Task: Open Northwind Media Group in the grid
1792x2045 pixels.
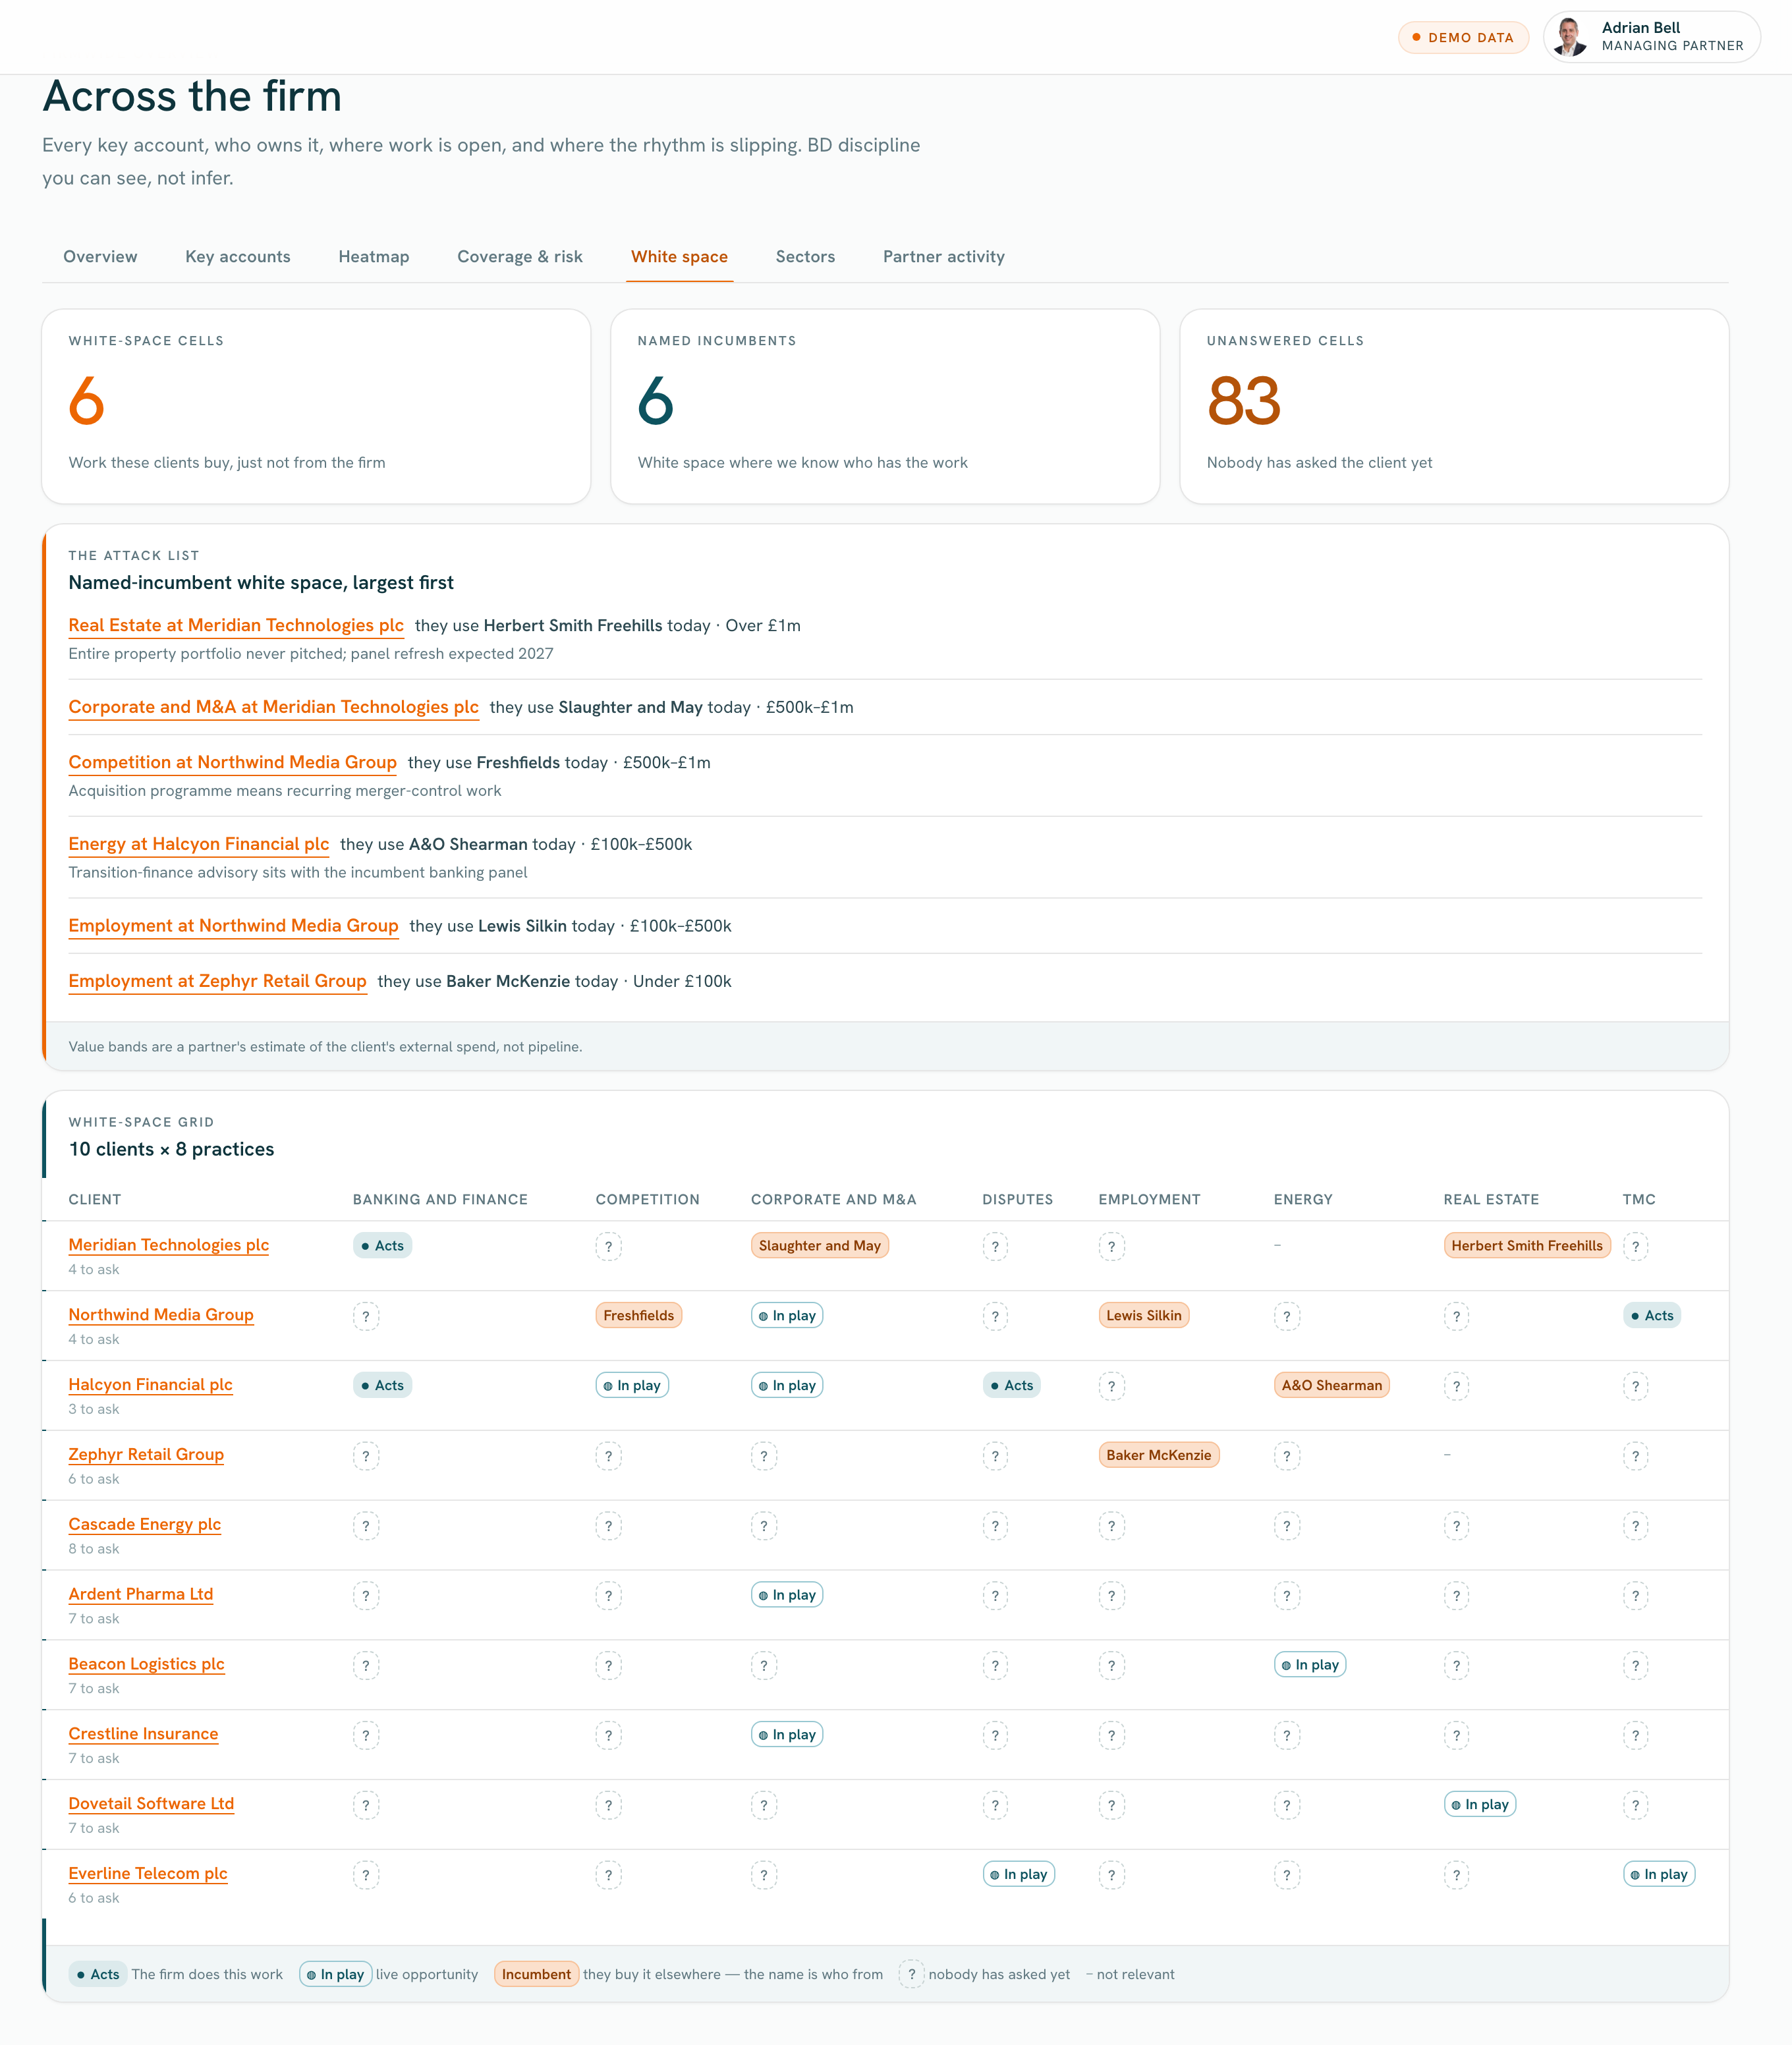Action: tap(161, 1315)
